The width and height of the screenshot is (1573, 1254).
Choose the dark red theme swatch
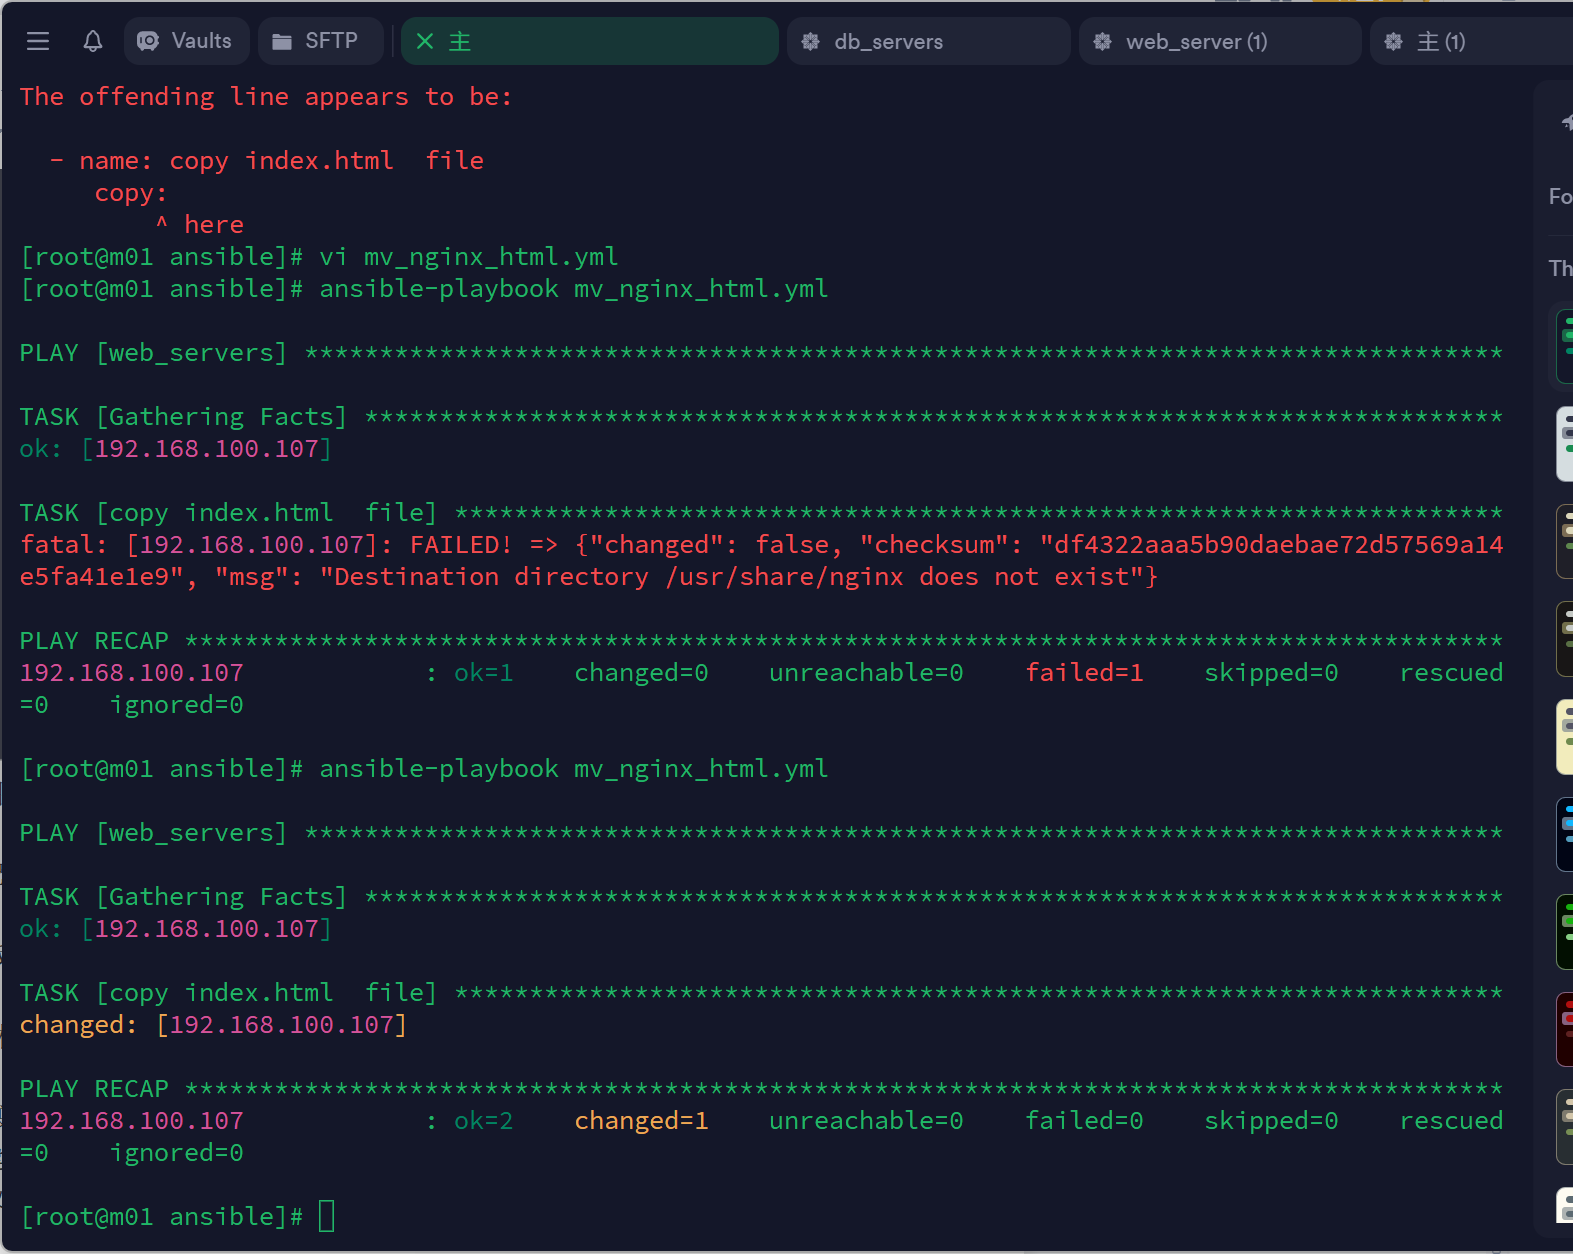[1564, 1029]
